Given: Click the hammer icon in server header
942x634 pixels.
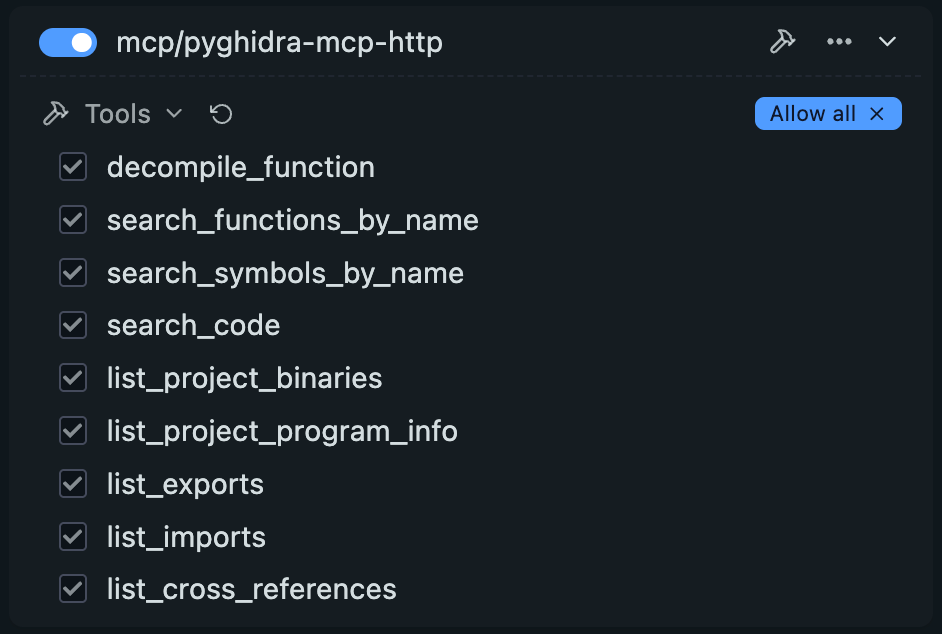Looking at the screenshot, I should (x=782, y=41).
